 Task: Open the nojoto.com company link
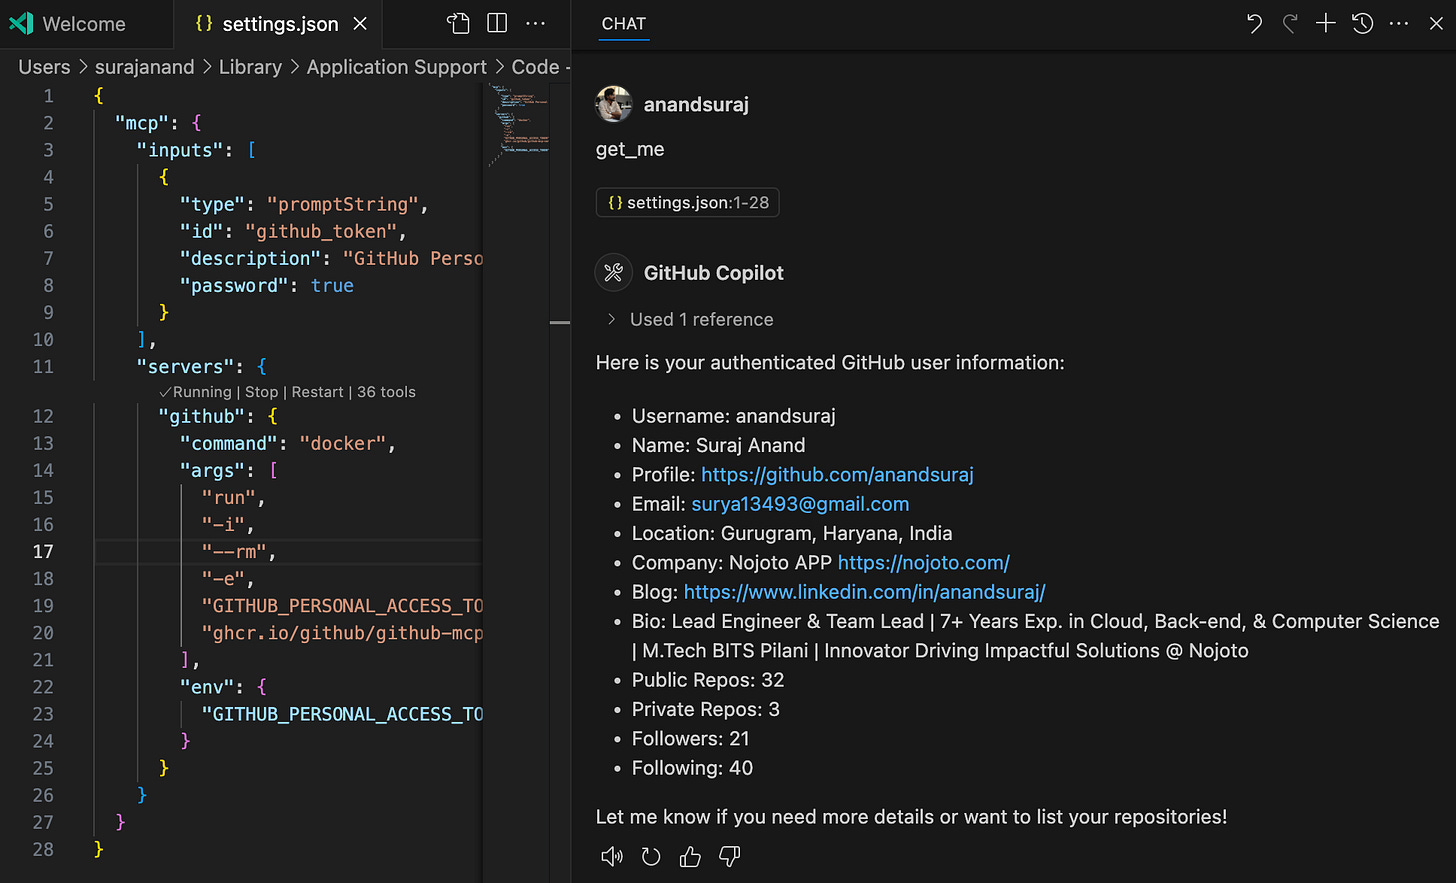tap(924, 562)
